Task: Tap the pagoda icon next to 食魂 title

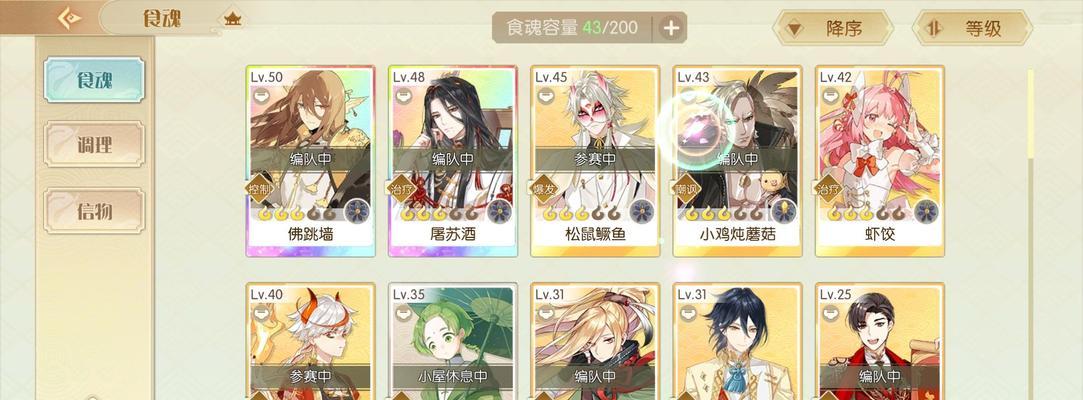Action: coord(233,19)
